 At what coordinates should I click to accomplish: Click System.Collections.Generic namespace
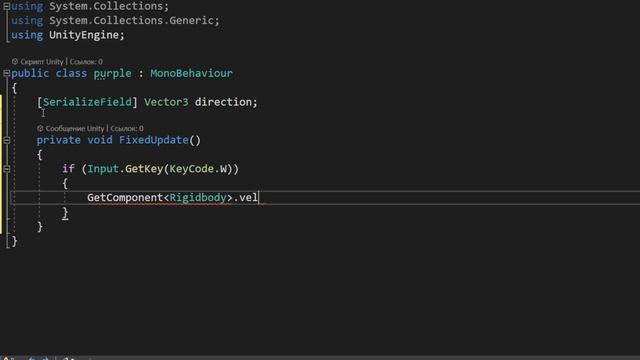(x=131, y=20)
